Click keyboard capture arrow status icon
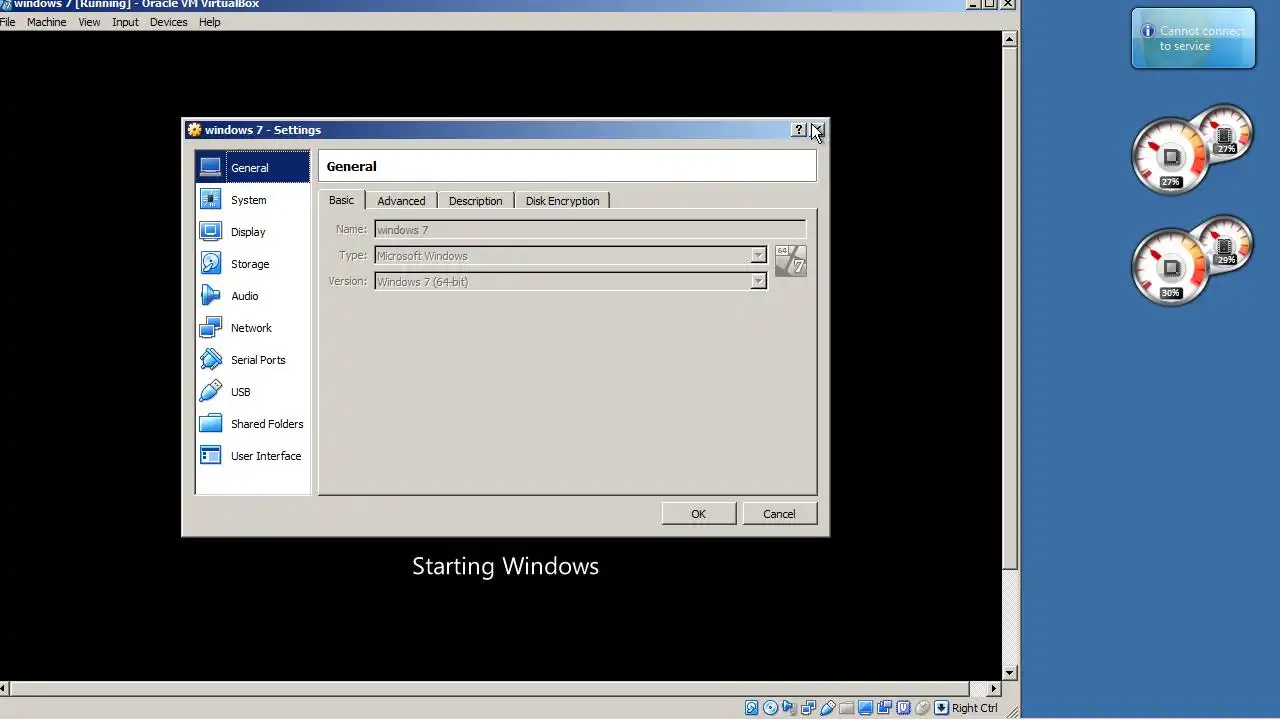Image resolution: width=1280 pixels, height=720 pixels. click(x=941, y=708)
